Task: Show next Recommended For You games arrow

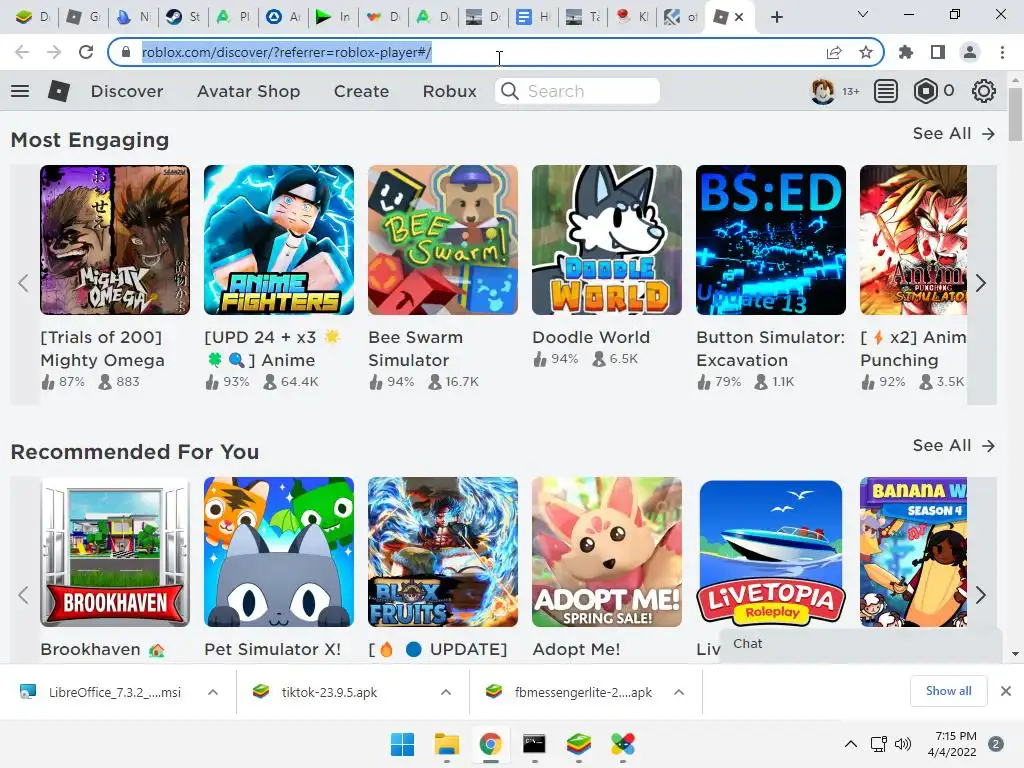Action: click(x=981, y=595)
